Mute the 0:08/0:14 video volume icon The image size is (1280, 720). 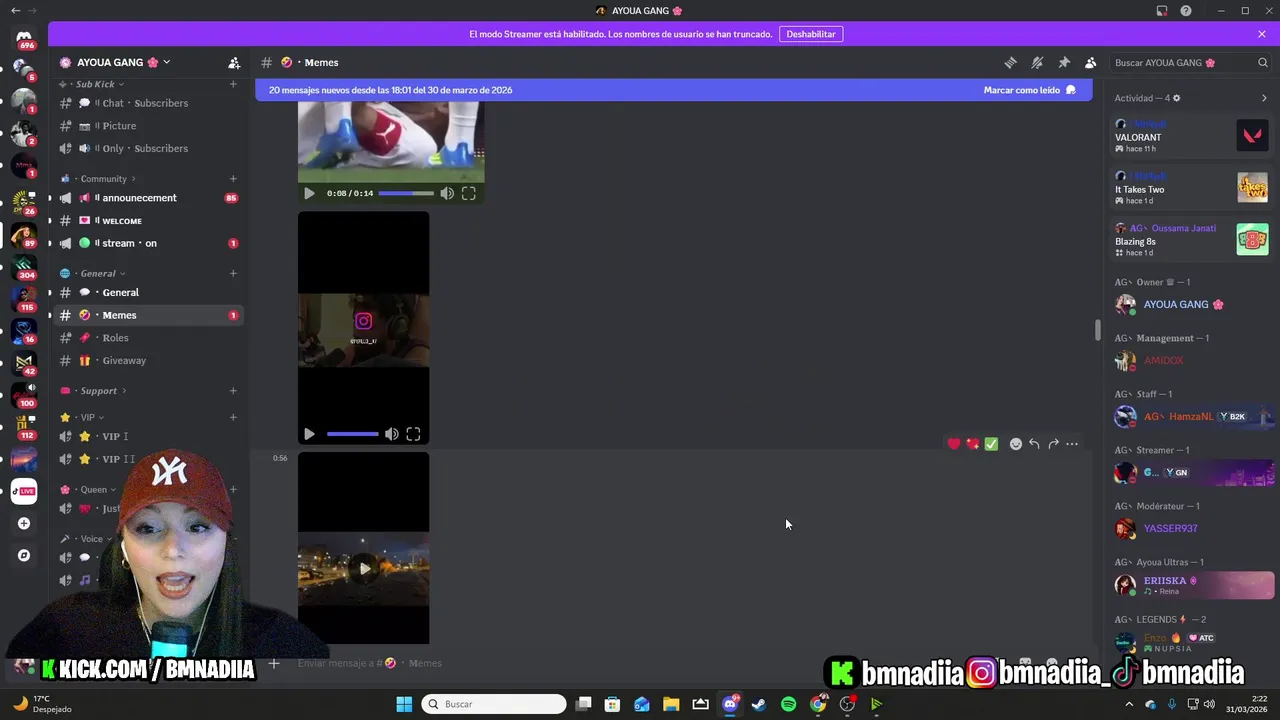click(447, 193)
